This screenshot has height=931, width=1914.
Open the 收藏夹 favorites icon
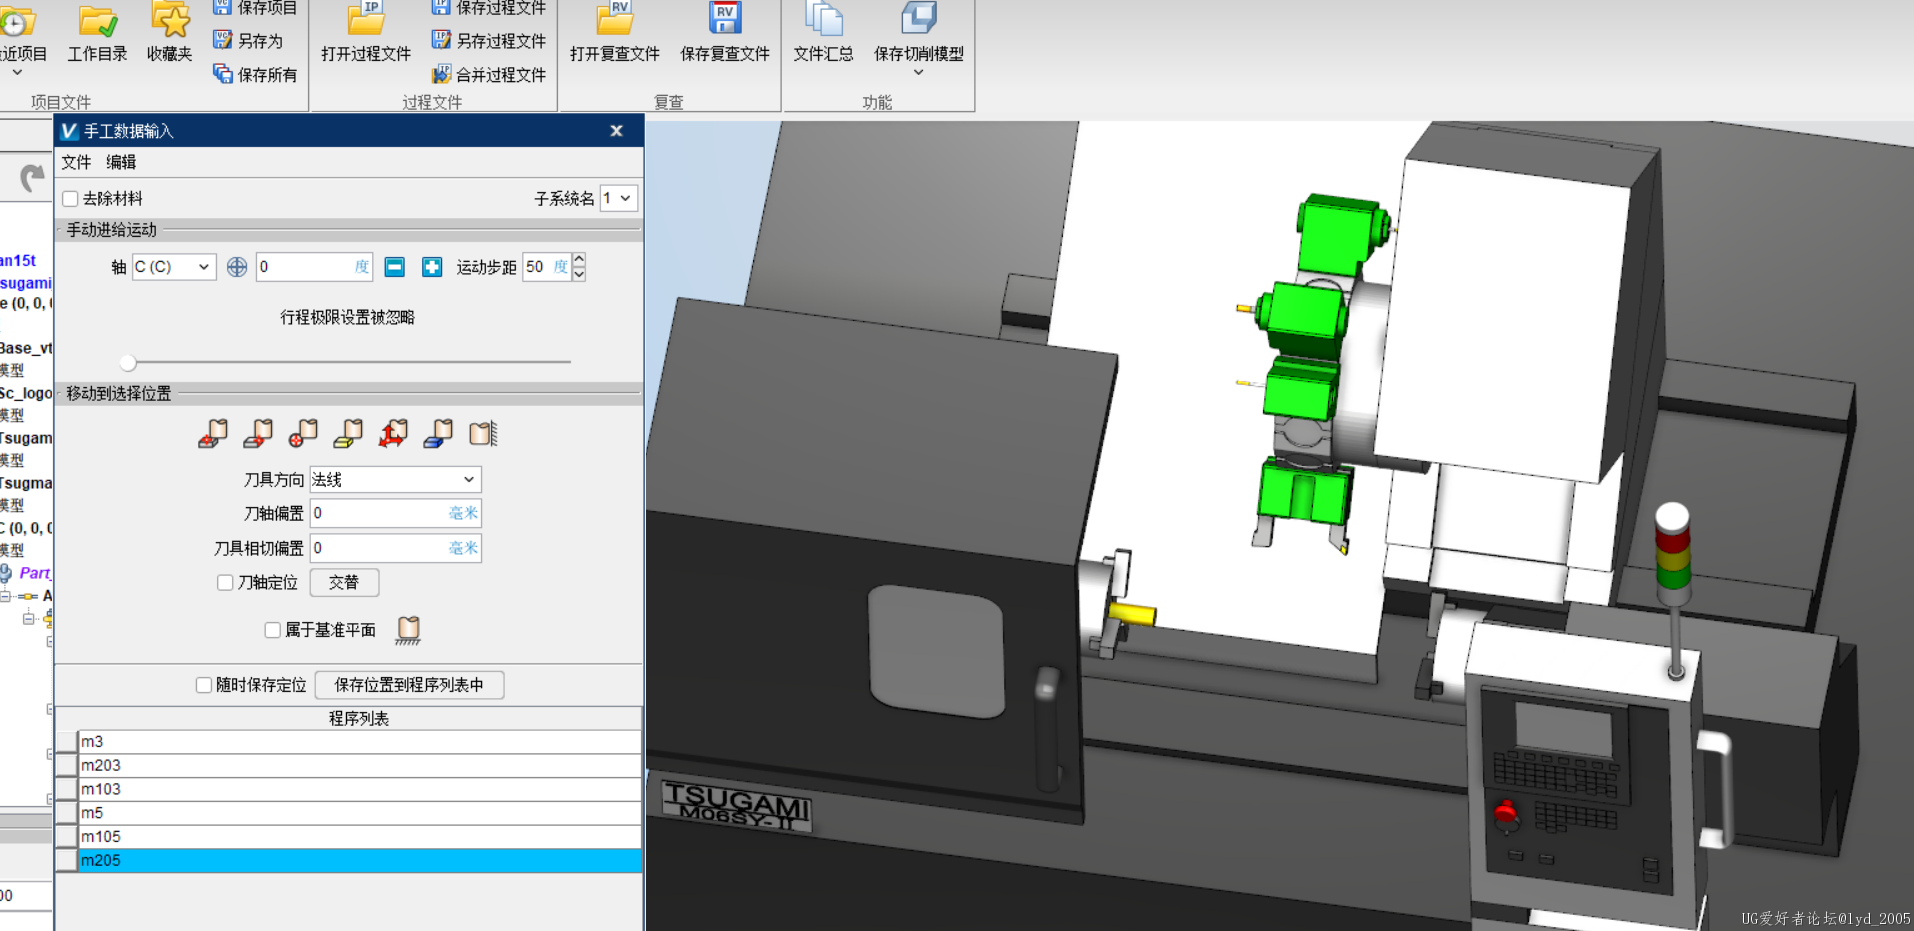click(169, 33)
